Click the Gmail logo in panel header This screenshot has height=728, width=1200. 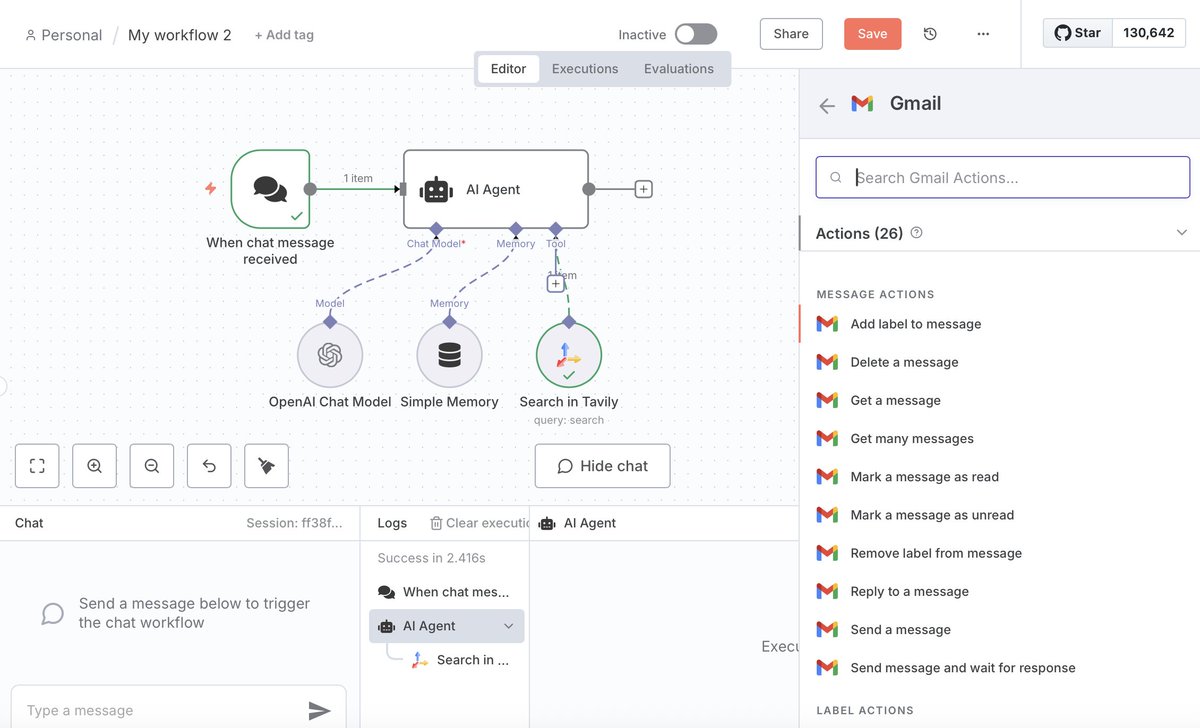(x=862, y=103)
